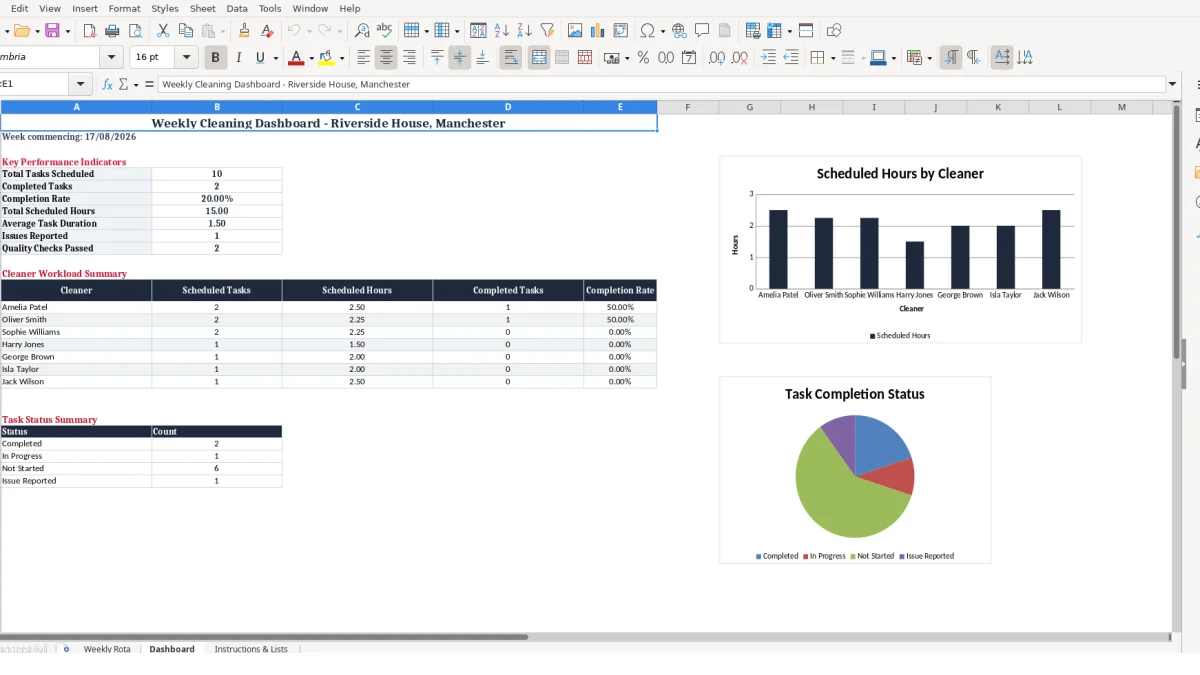Screen dimensions: 1200x675
Task: Open the Sheet menu
Action: coord(203,8)
